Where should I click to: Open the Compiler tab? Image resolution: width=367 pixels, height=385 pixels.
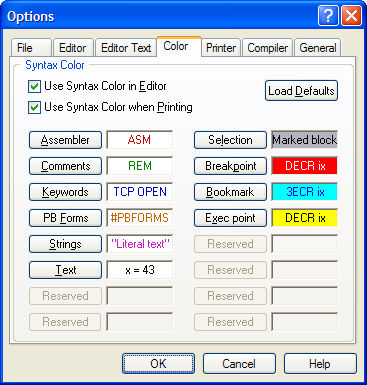267,48
